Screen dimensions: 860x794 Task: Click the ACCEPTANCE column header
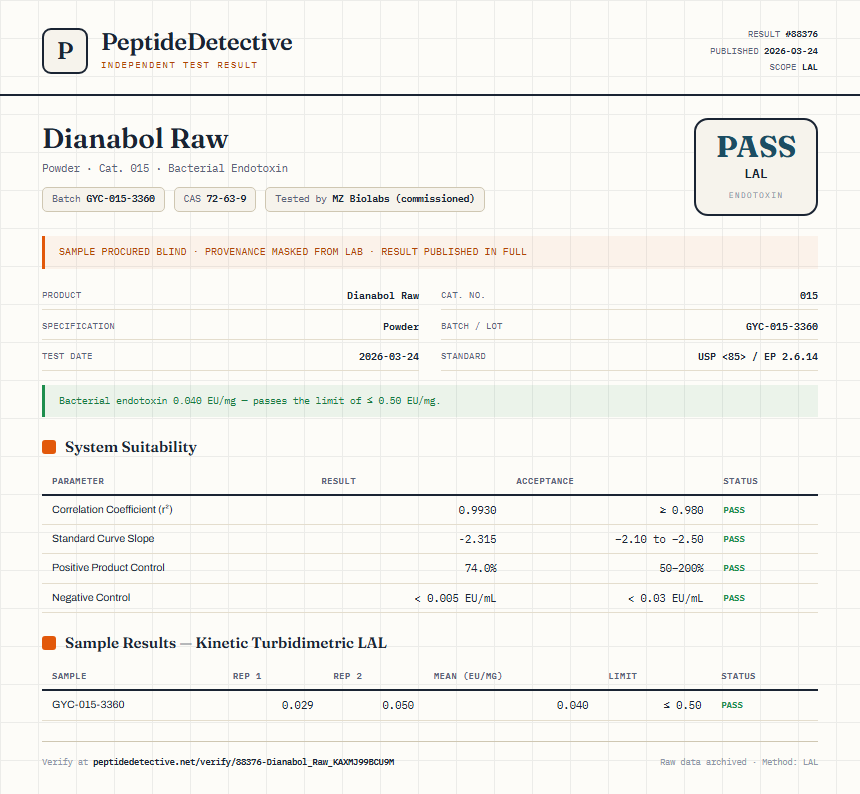point(545,481)
